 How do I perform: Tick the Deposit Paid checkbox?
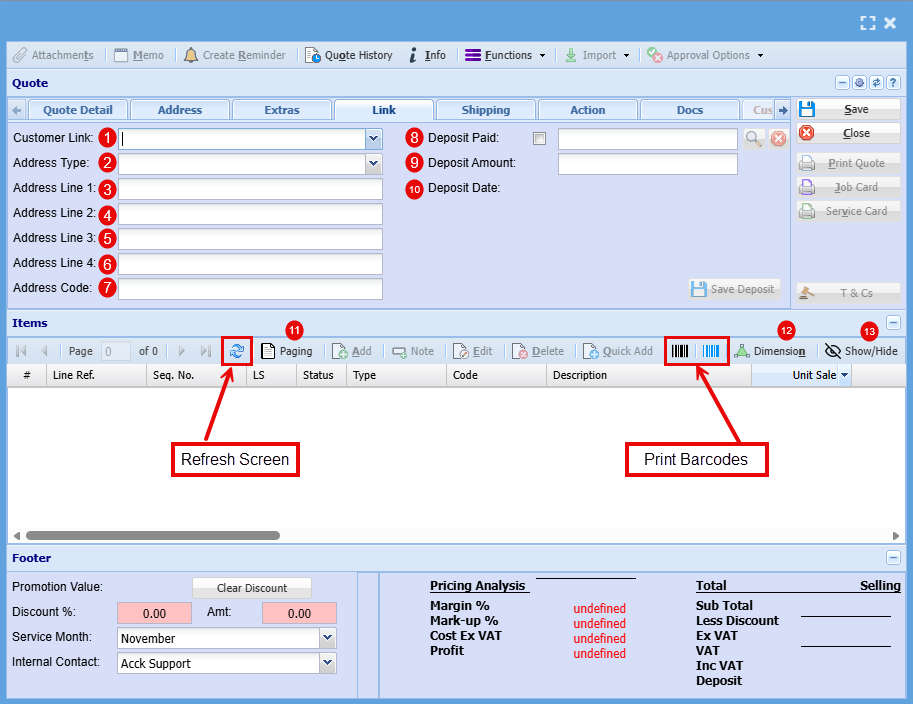(x=540, y=139)
